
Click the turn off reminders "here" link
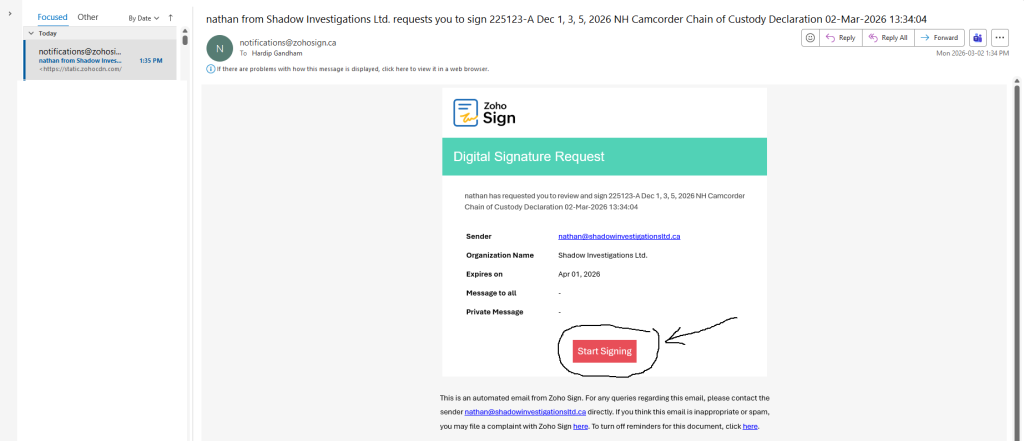(750, 426)
